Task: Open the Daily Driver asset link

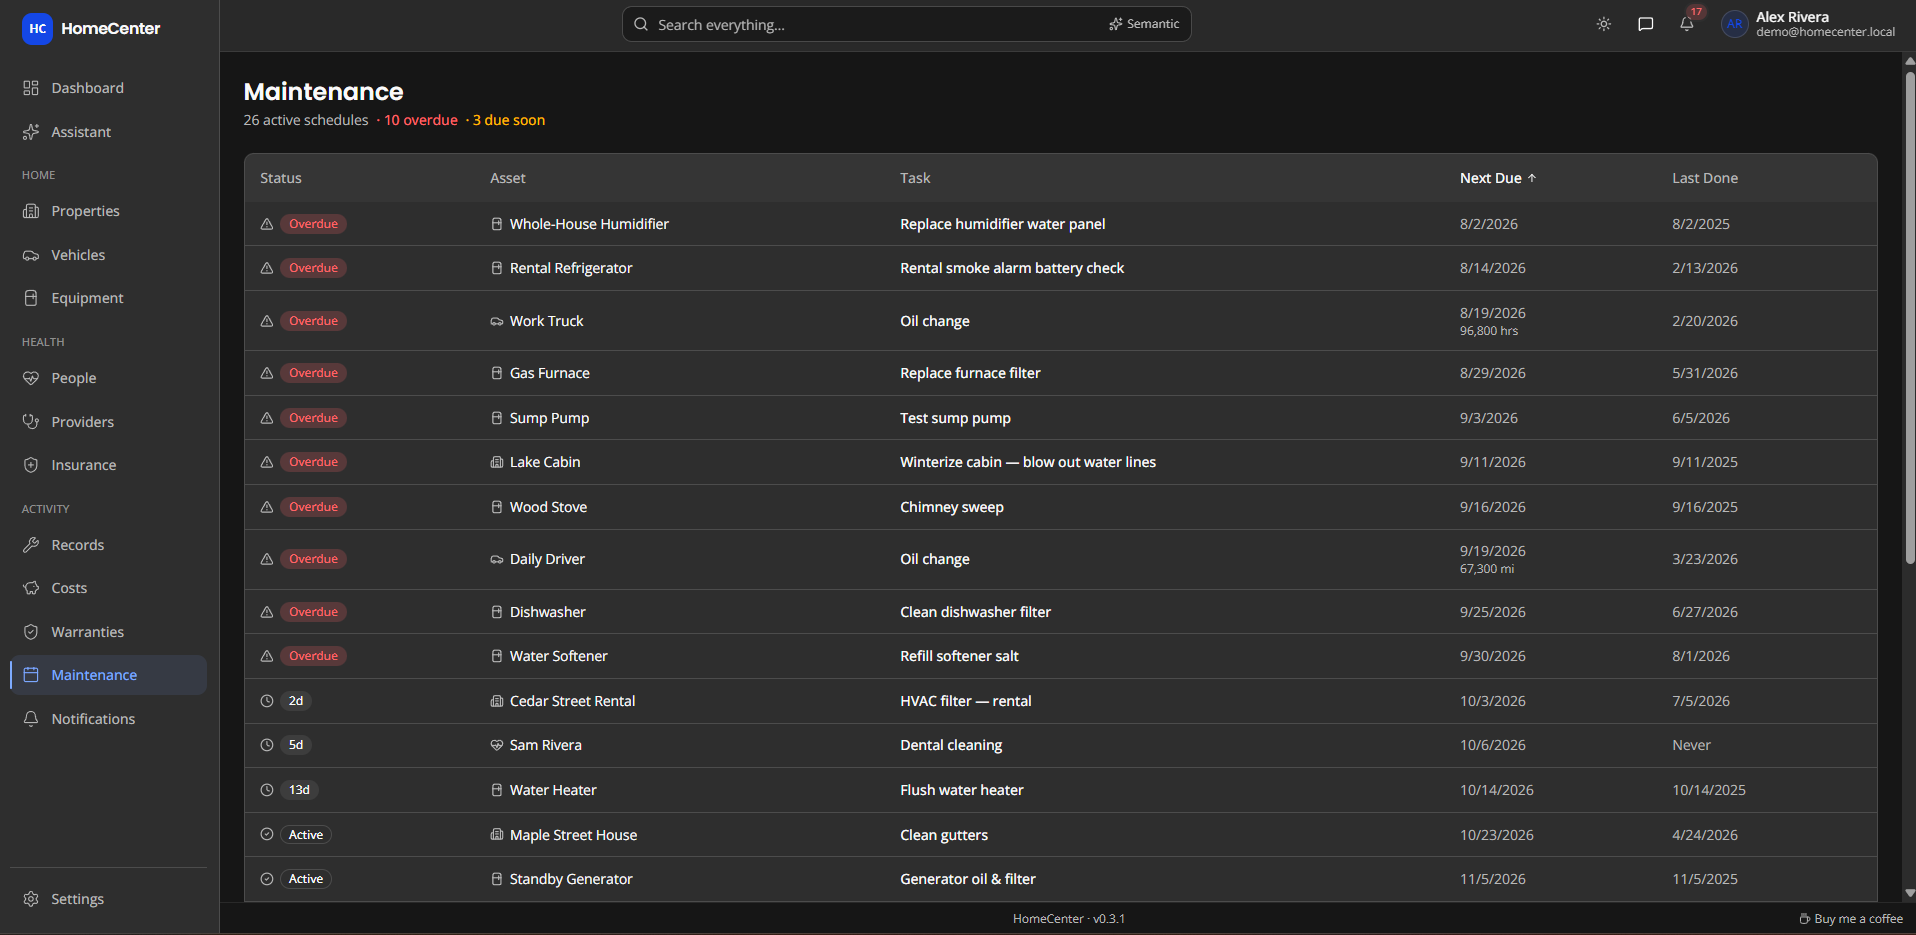Action: tap(547, 559)
